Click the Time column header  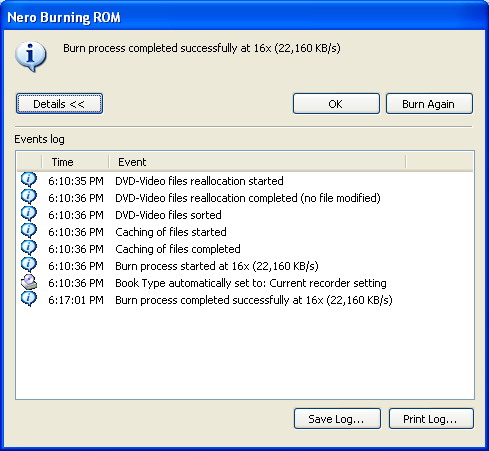click(x=75, y=162)
